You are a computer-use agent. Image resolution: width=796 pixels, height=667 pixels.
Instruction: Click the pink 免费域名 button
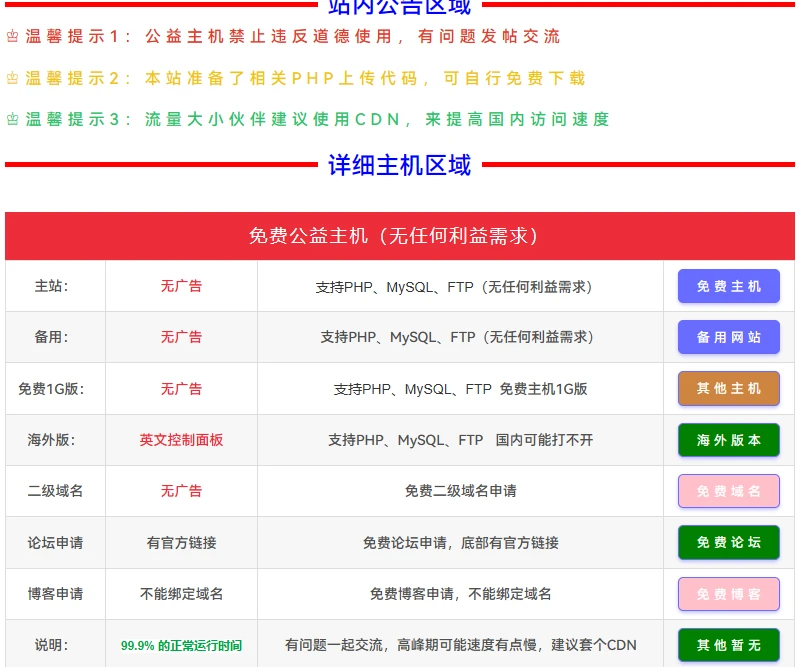[728, 491]
